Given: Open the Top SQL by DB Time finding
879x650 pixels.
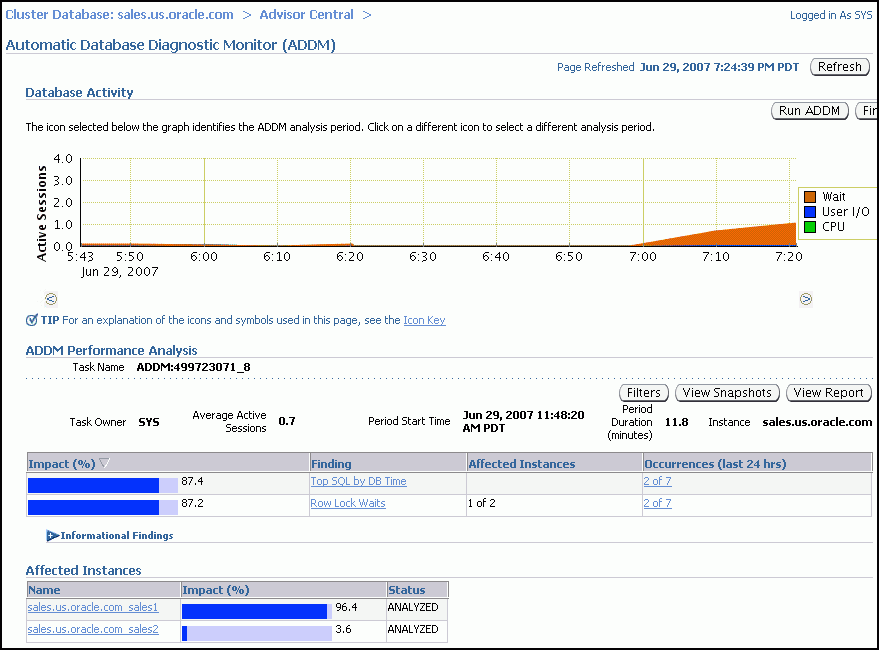Looking at the screenshot, I should pyautogui.click(x=358, y=481).
